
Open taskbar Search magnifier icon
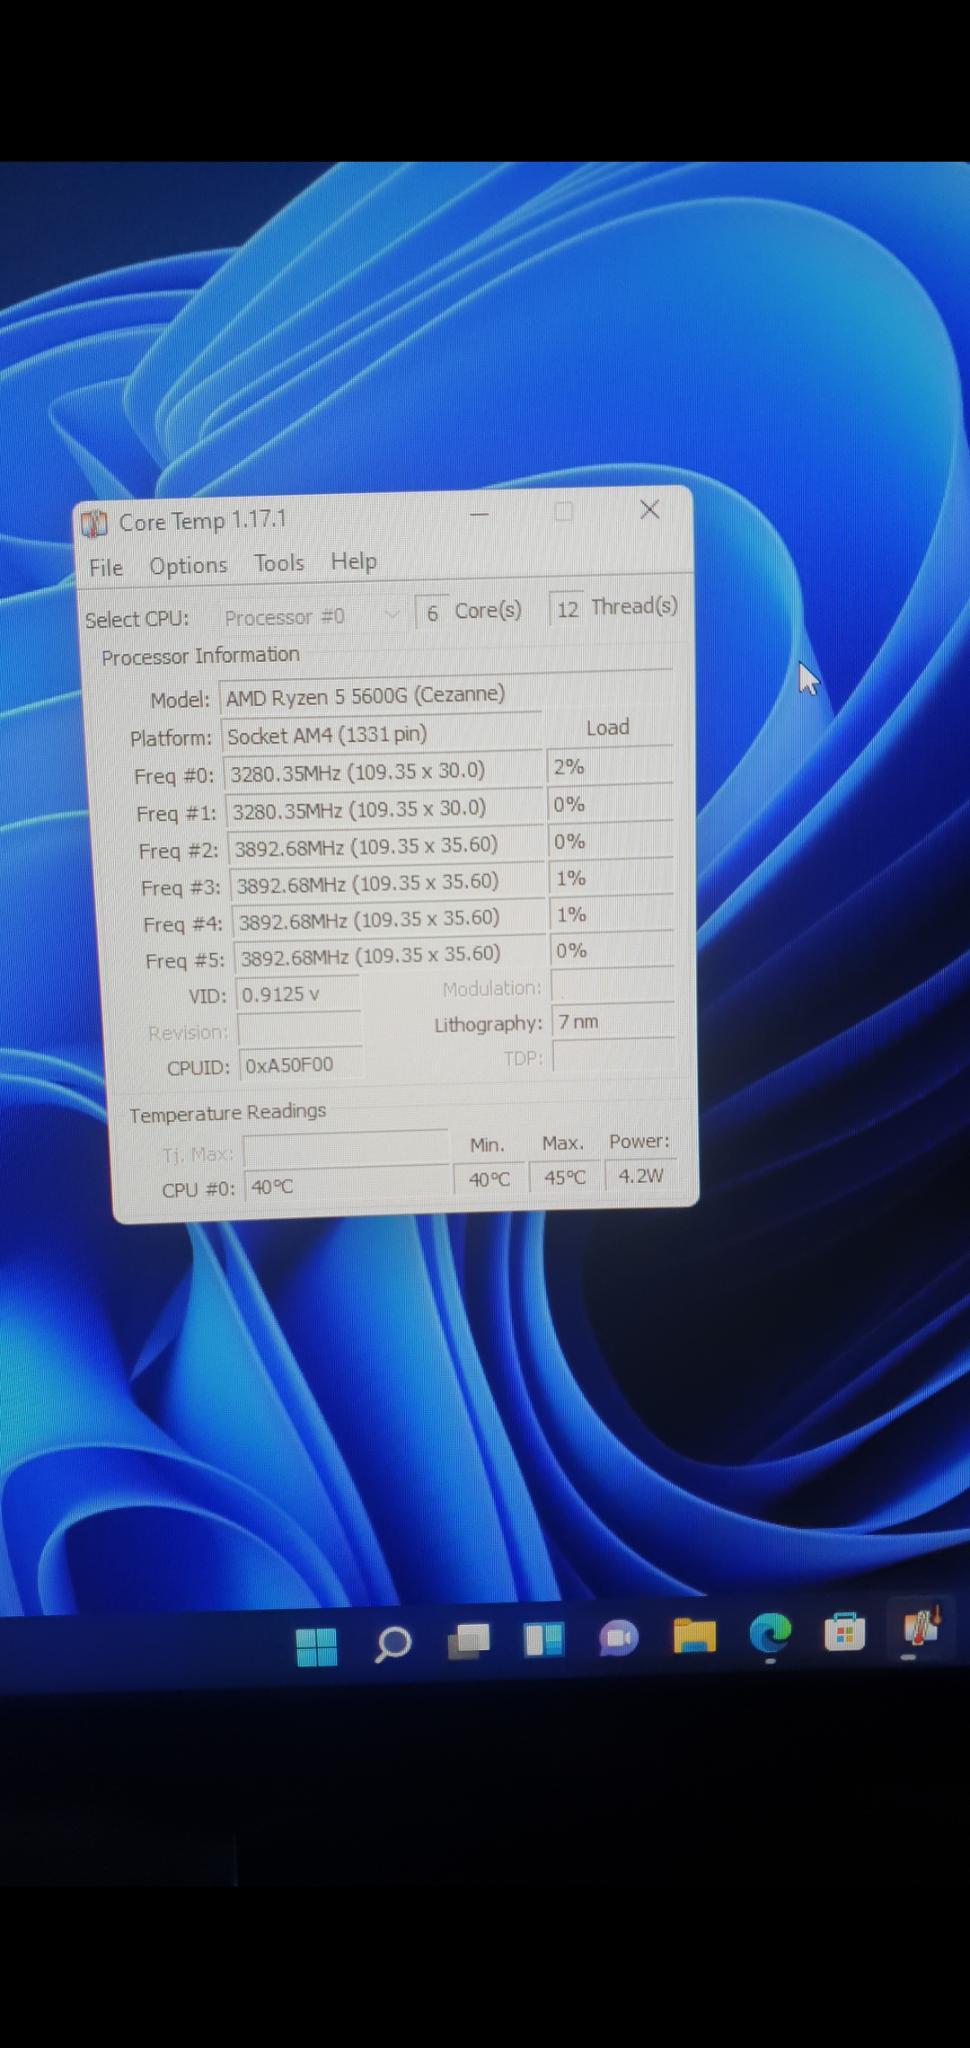pos(392,1644)
